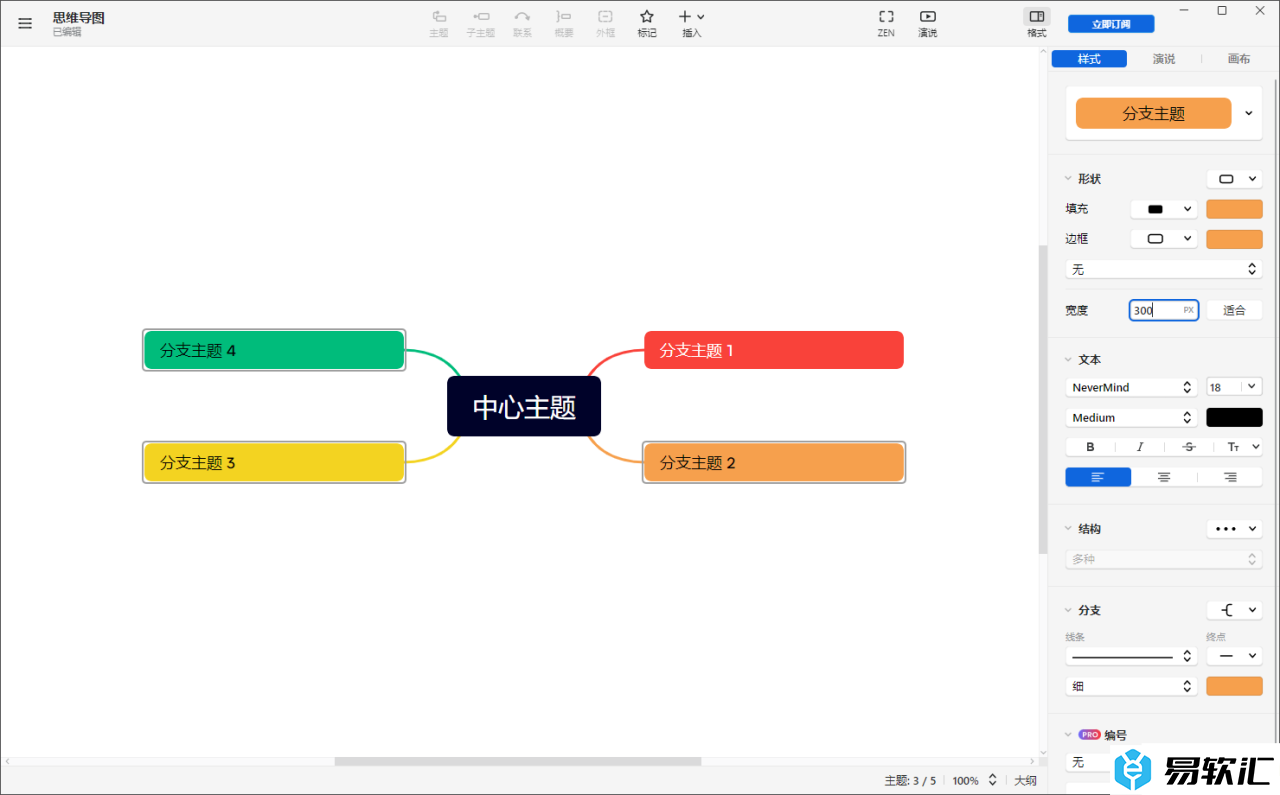The height and width of the screenshot is (795, 1280).
Task: Click the vertical canvas scrollbar
Action: pos(1043,399)
